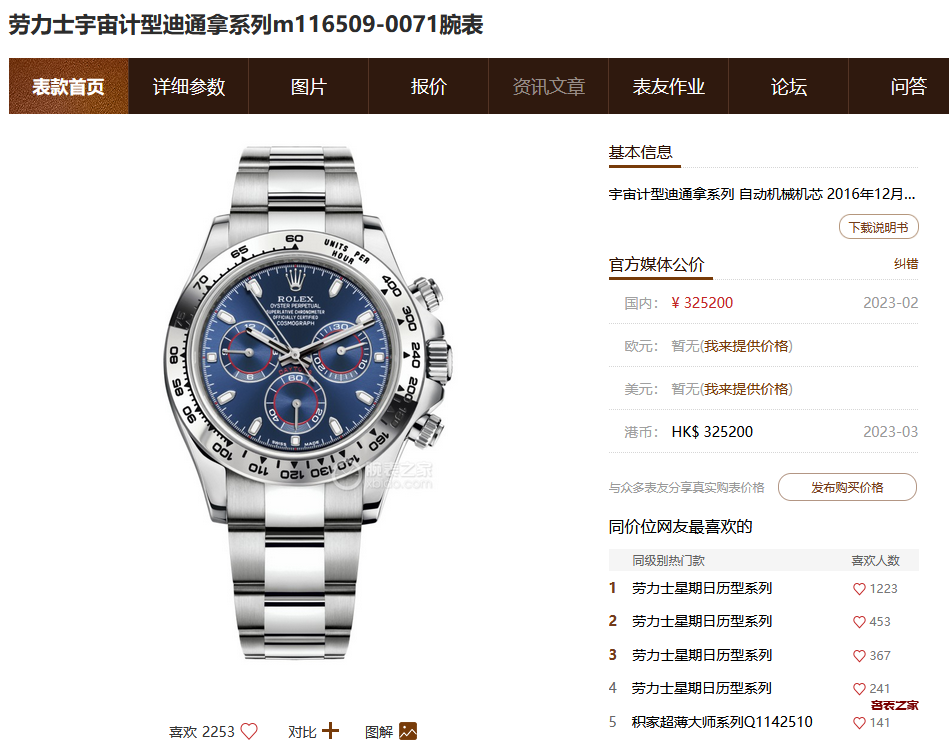
Task: Click the heart icon beside 1223 likes
Action: point(859,589)
